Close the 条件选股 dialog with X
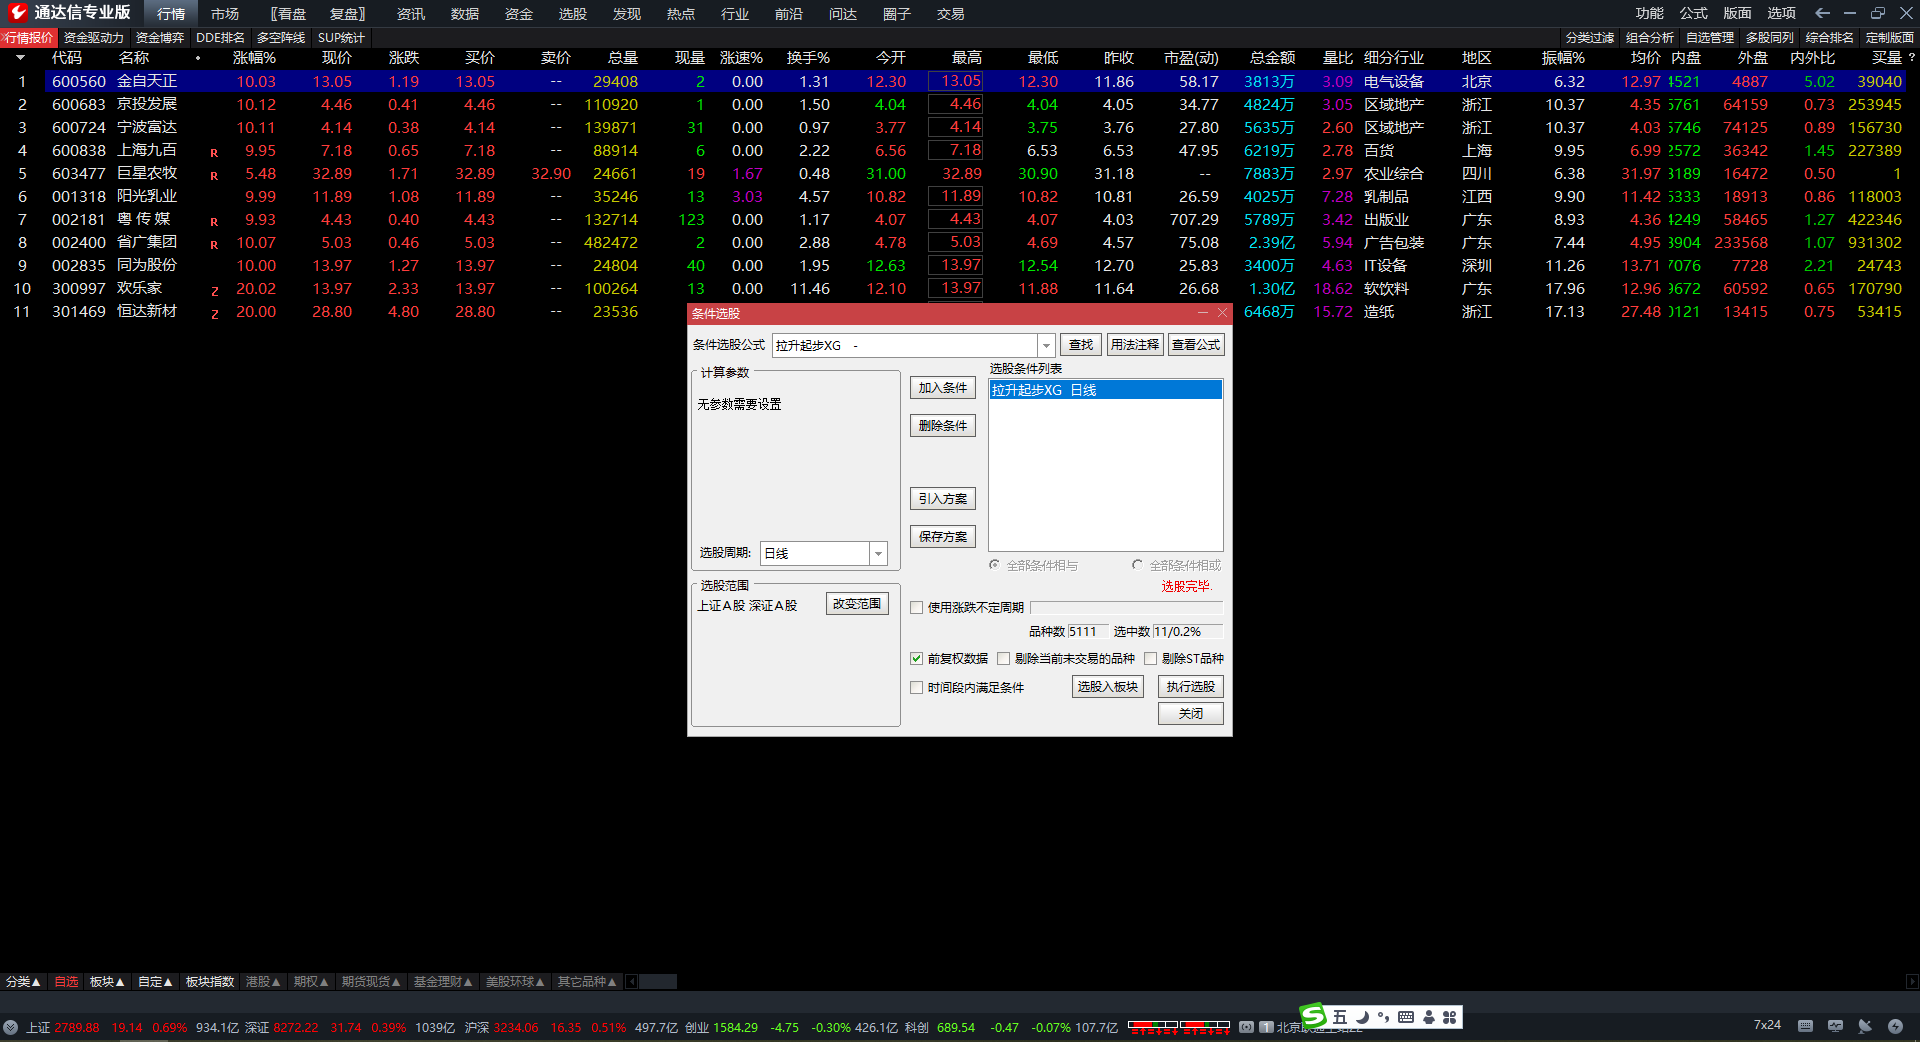 [1222, 313]
